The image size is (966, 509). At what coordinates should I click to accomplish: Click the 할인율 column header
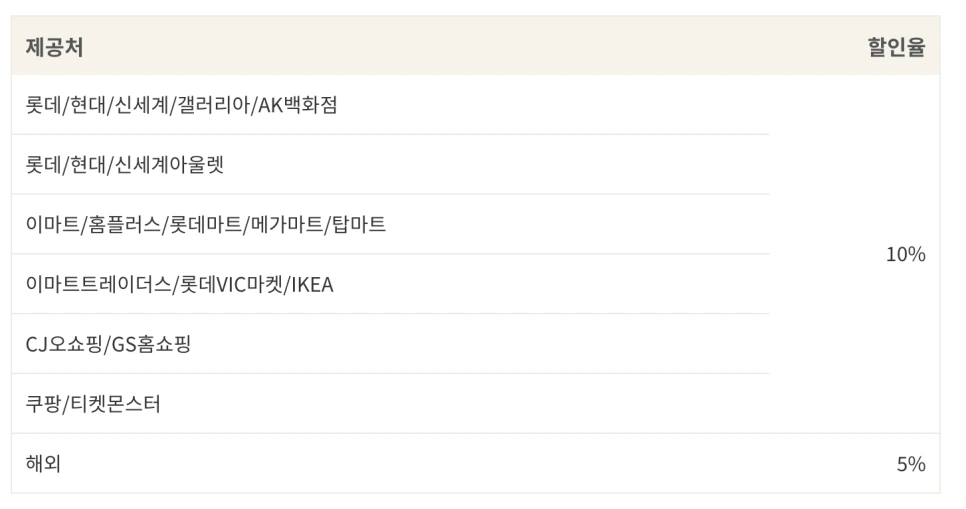point(896,47)
